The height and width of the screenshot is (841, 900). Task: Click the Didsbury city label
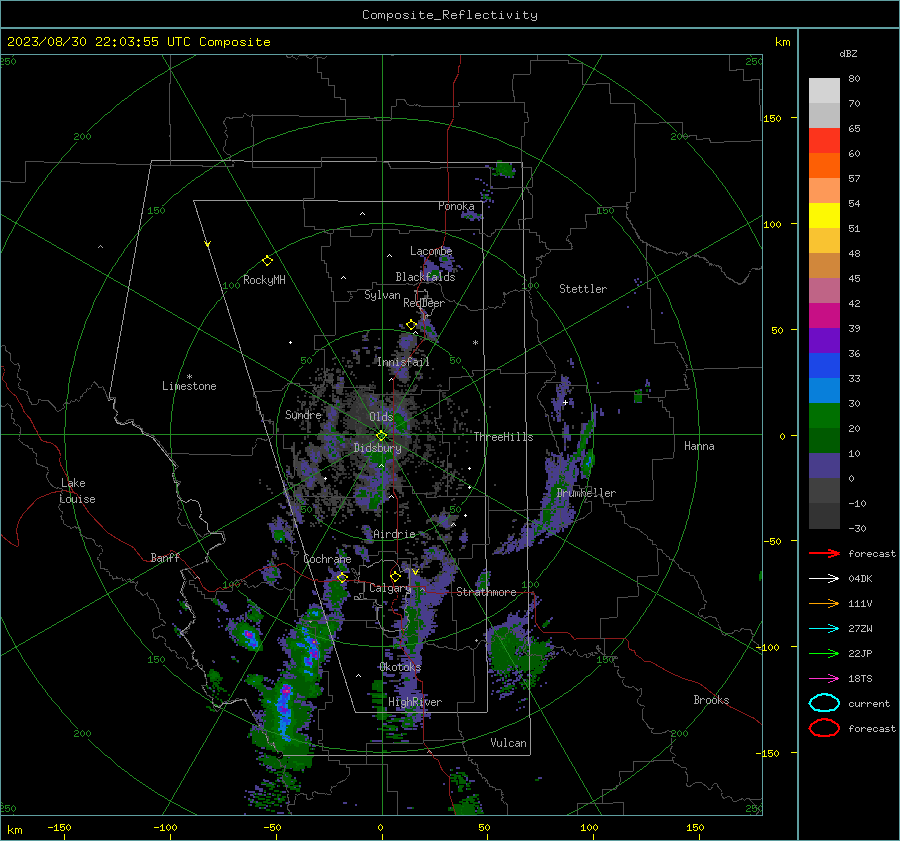pyautogui.click(x=377, y=448)
